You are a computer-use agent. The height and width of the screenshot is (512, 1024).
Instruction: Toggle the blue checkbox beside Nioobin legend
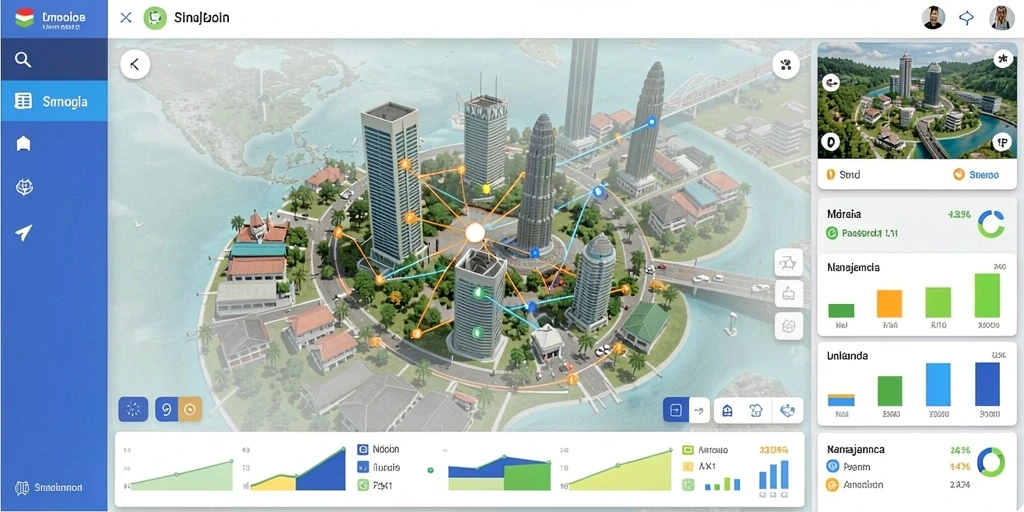[362, 449]
